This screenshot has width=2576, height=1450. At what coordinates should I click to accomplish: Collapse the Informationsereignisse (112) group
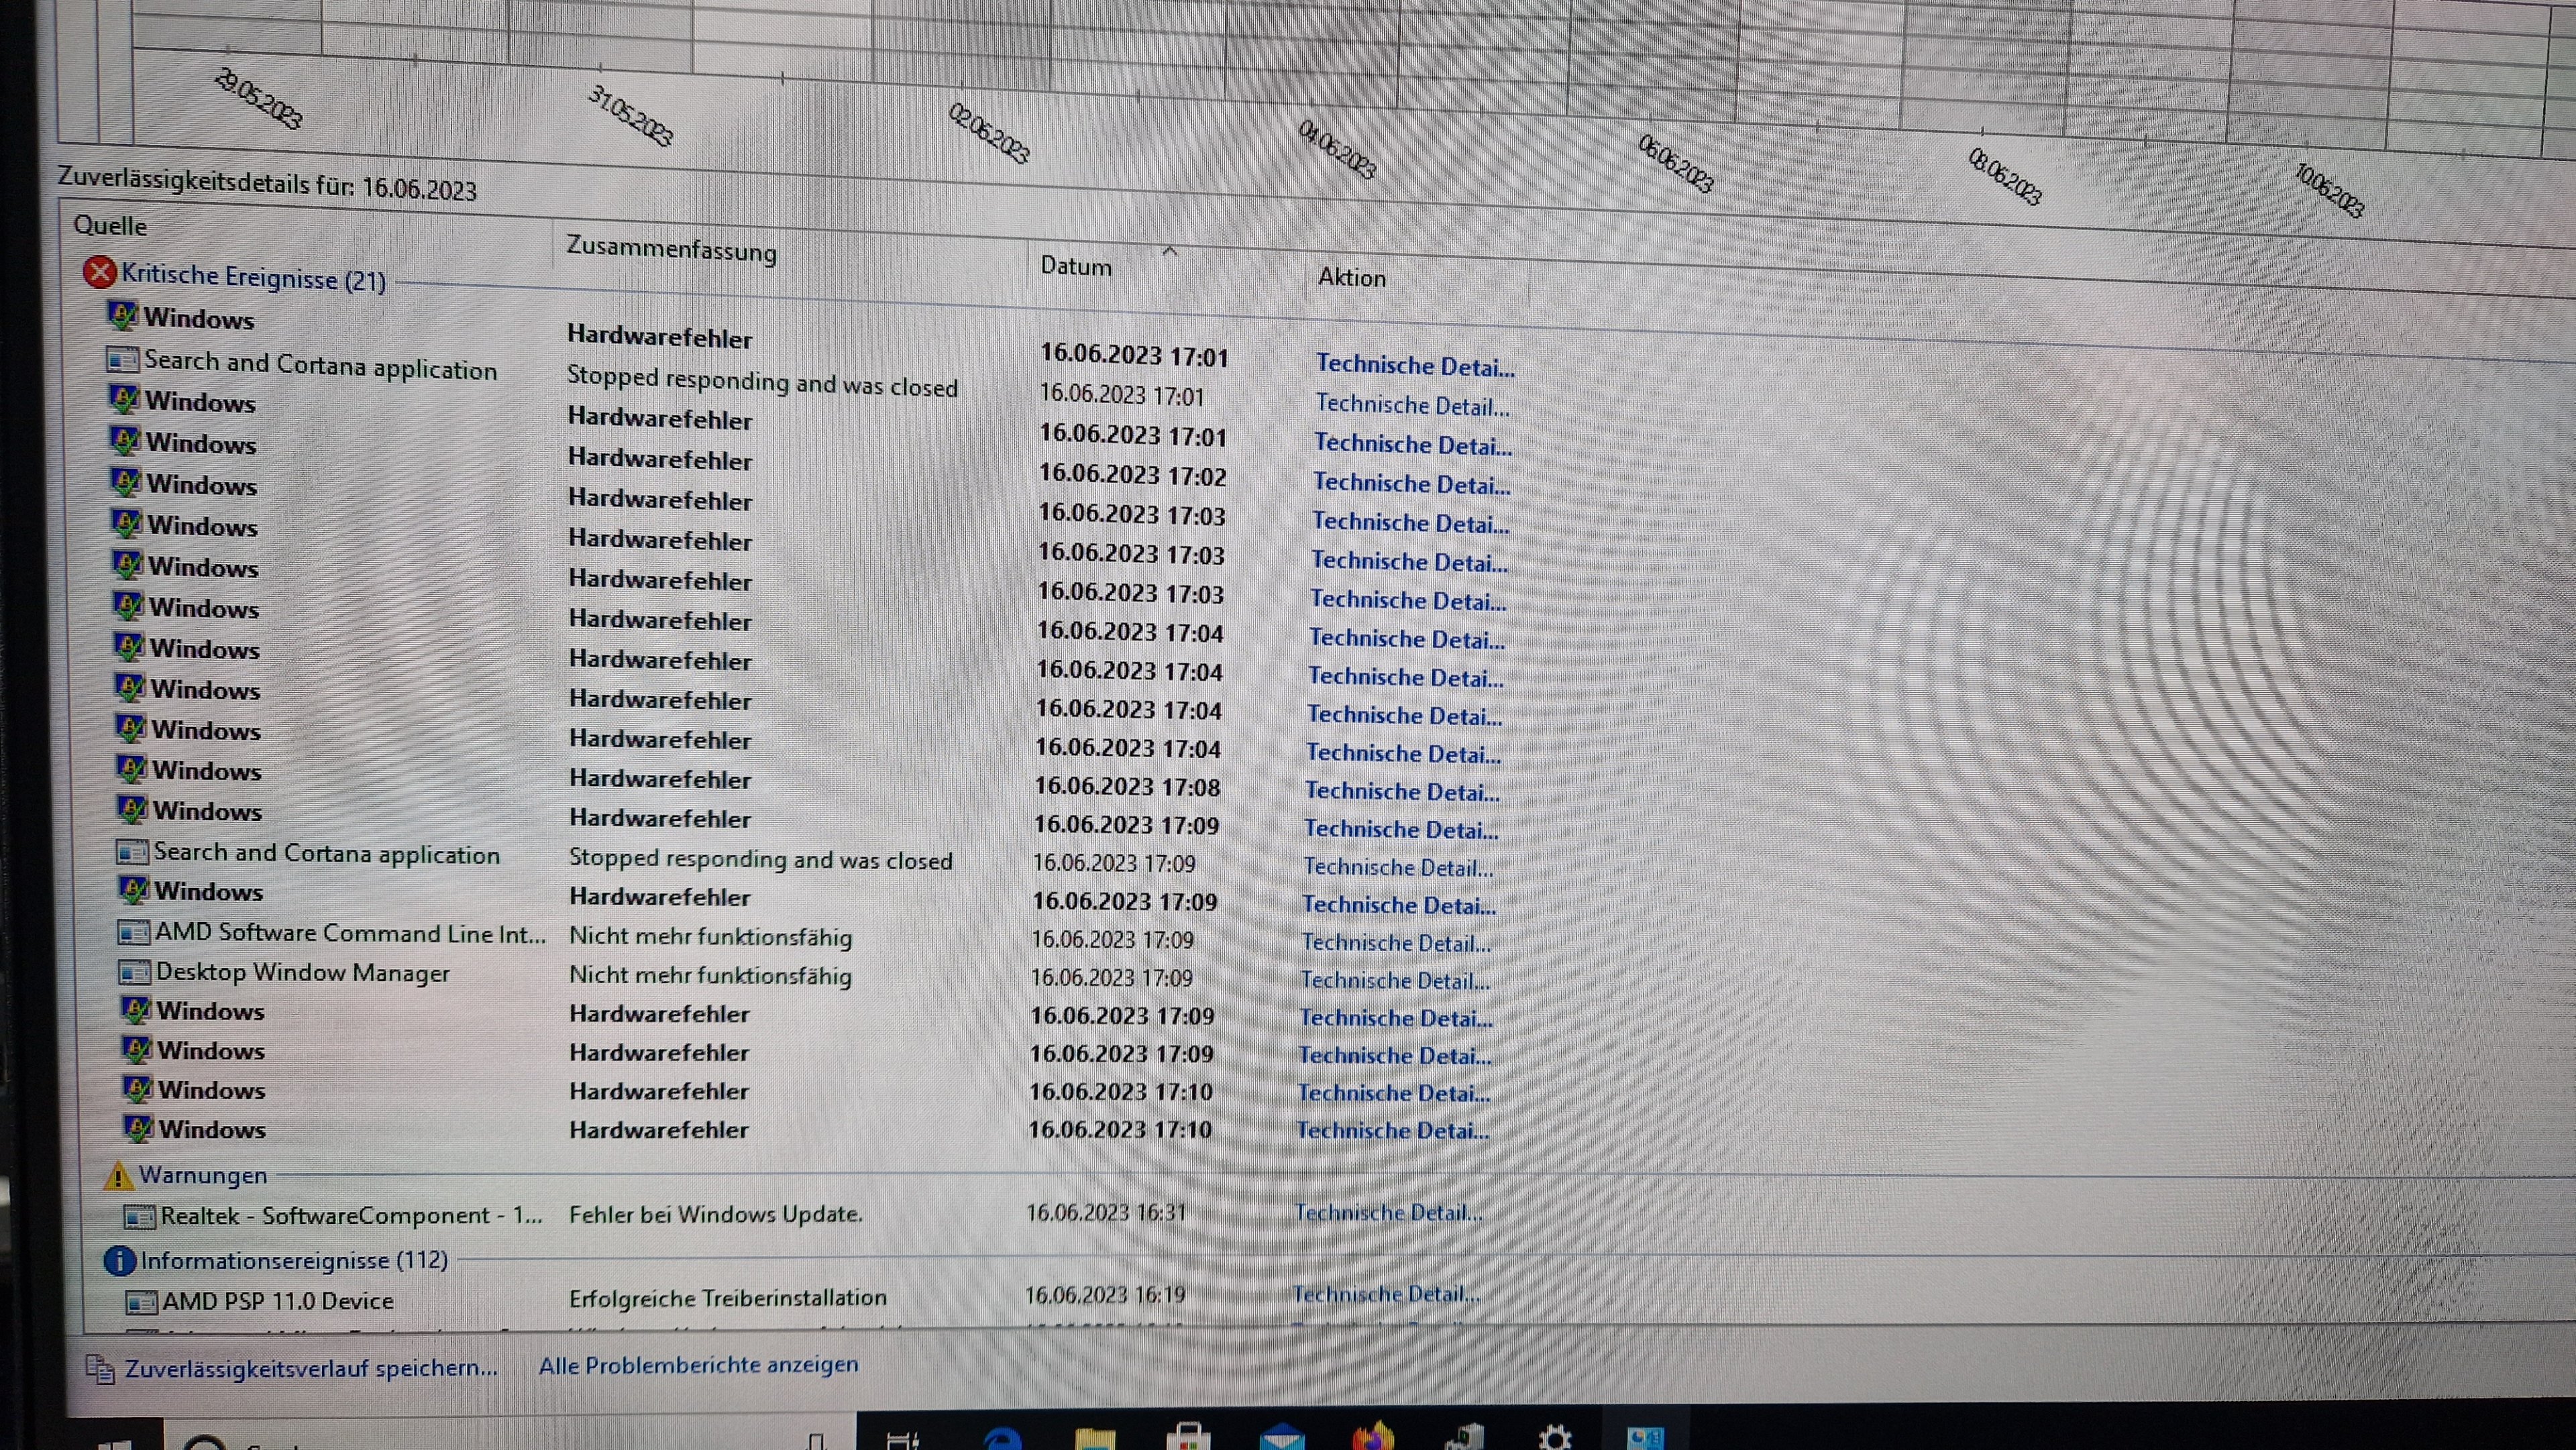pos(293,1260)
